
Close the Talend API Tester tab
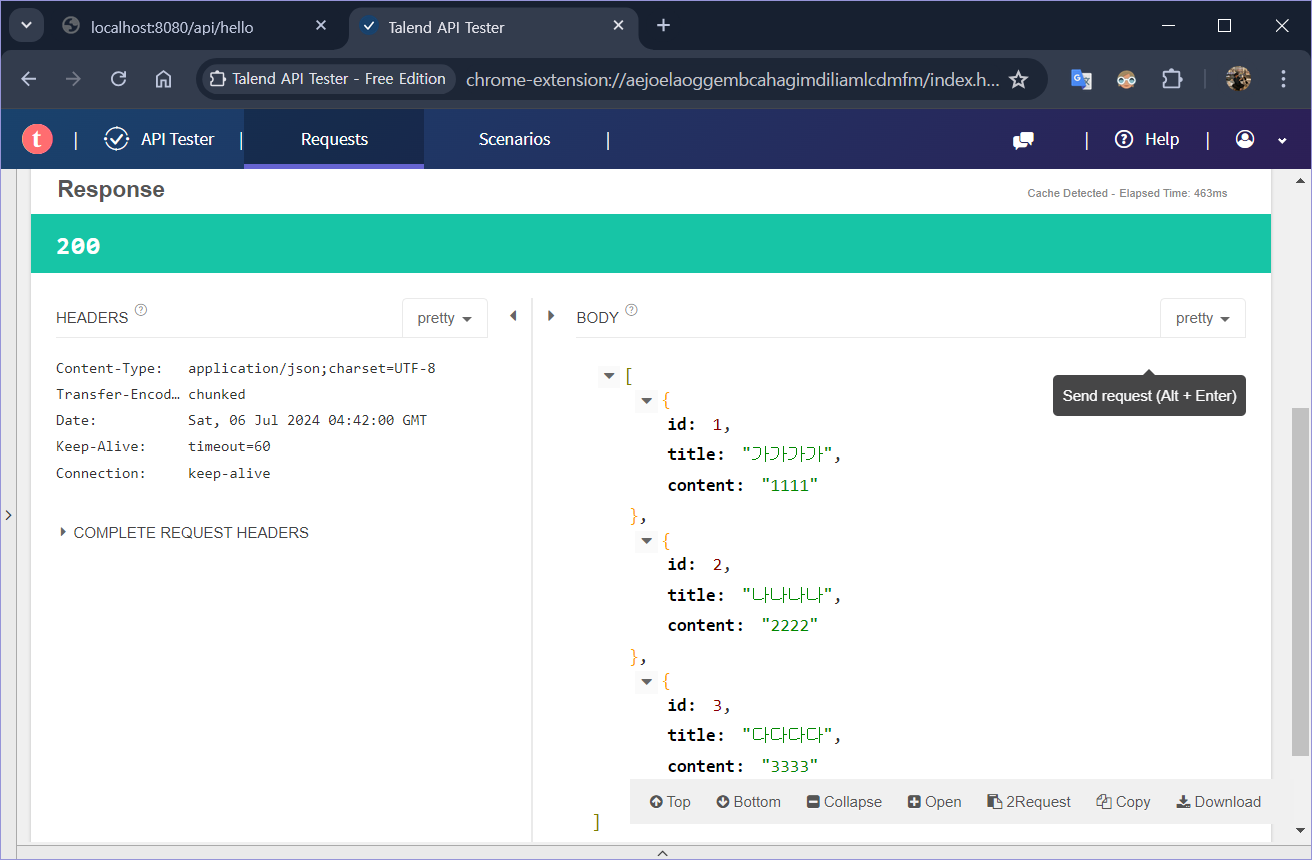620,26
